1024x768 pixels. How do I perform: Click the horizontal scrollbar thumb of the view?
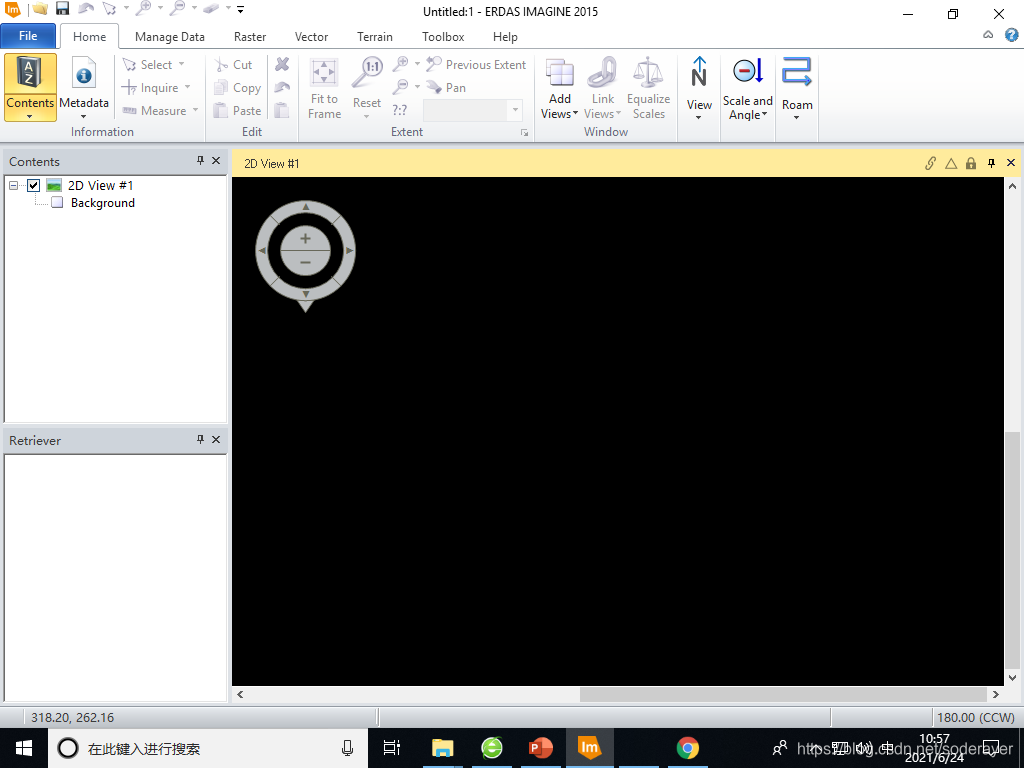click(x=783, y=694)
